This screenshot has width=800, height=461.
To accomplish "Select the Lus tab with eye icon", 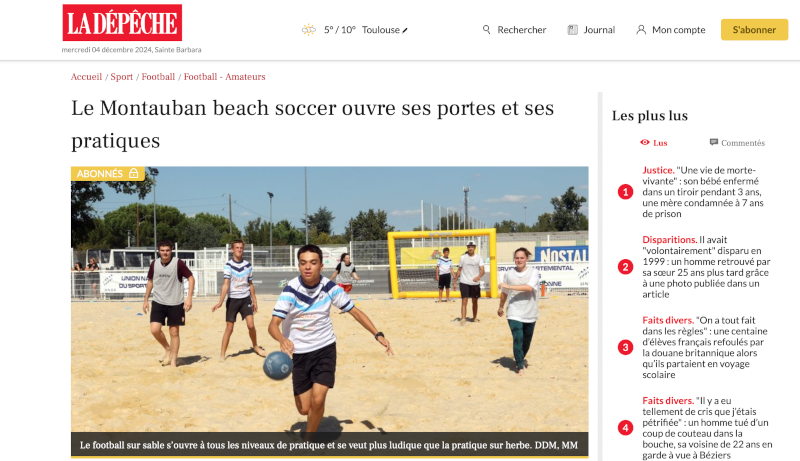I will pos(654,143).
